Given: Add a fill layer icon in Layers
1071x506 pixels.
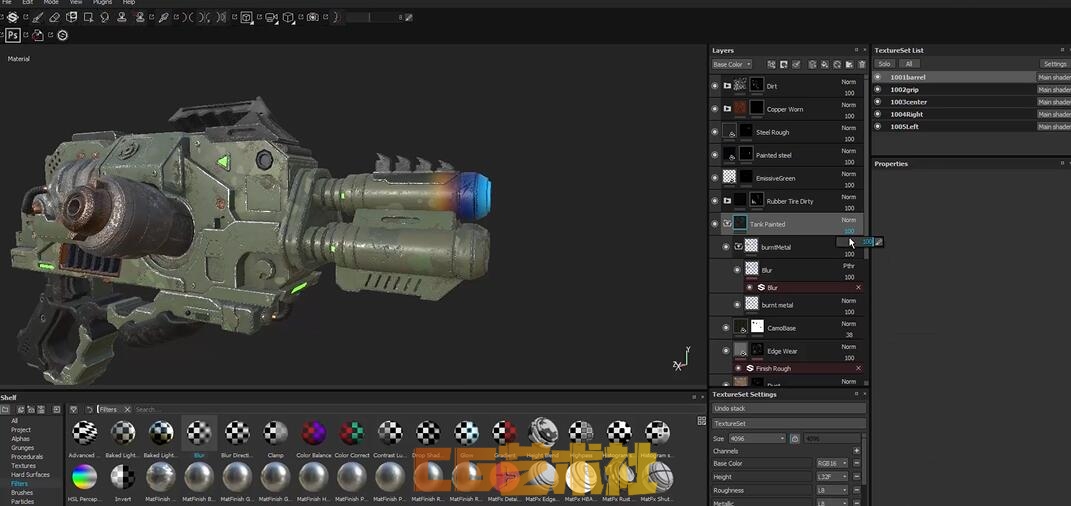Looking at the screenshot, I should click(824, 64).
